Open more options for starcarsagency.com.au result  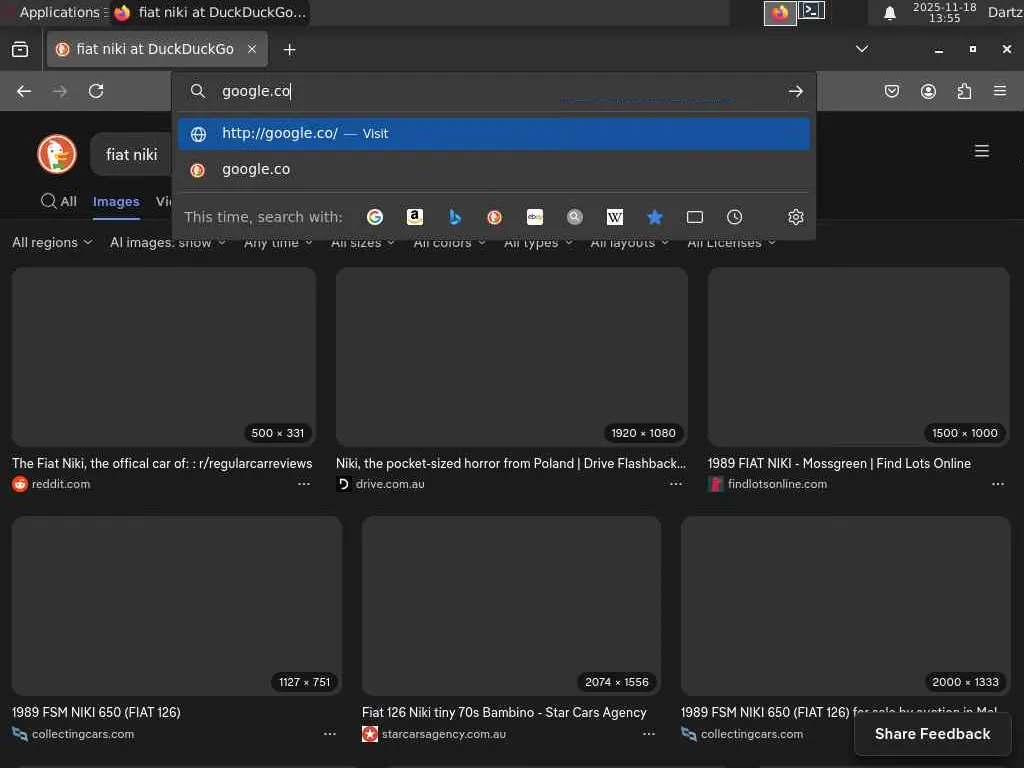(648, 734)
